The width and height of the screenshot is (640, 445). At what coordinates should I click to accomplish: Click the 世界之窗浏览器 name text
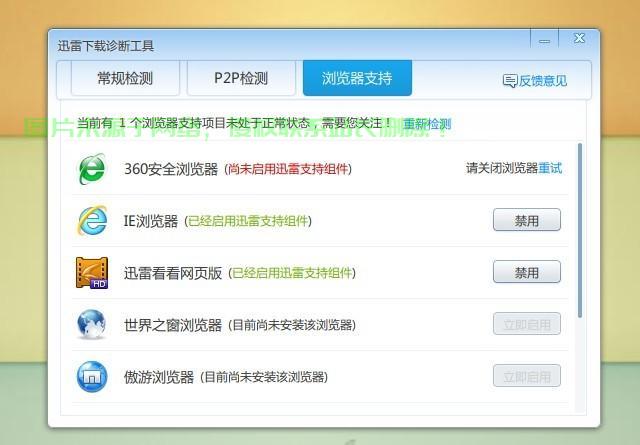[x=173, y=325]
